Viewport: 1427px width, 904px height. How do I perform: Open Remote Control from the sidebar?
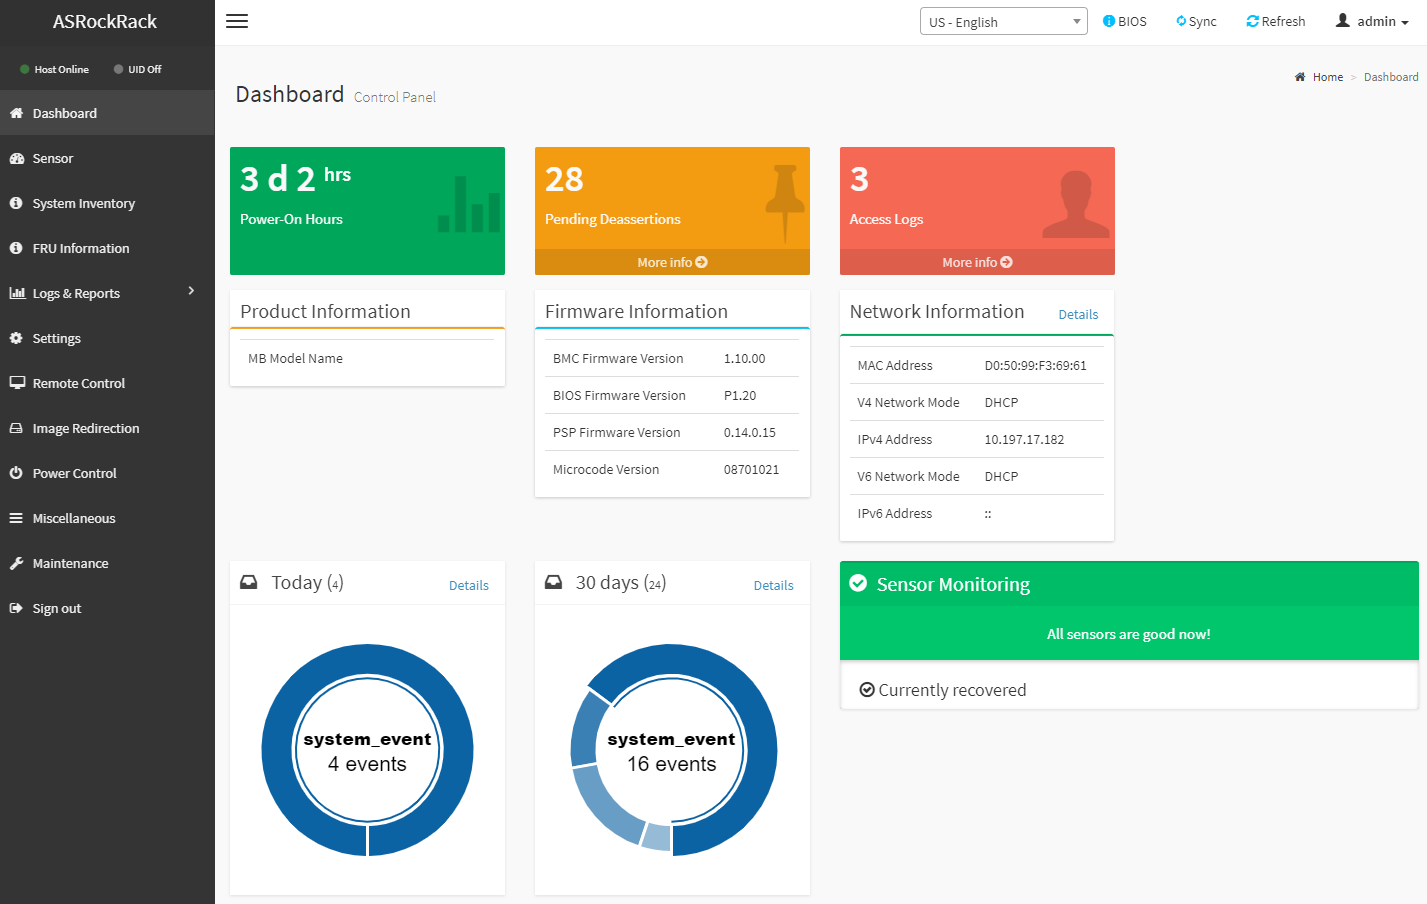point(78,383)
